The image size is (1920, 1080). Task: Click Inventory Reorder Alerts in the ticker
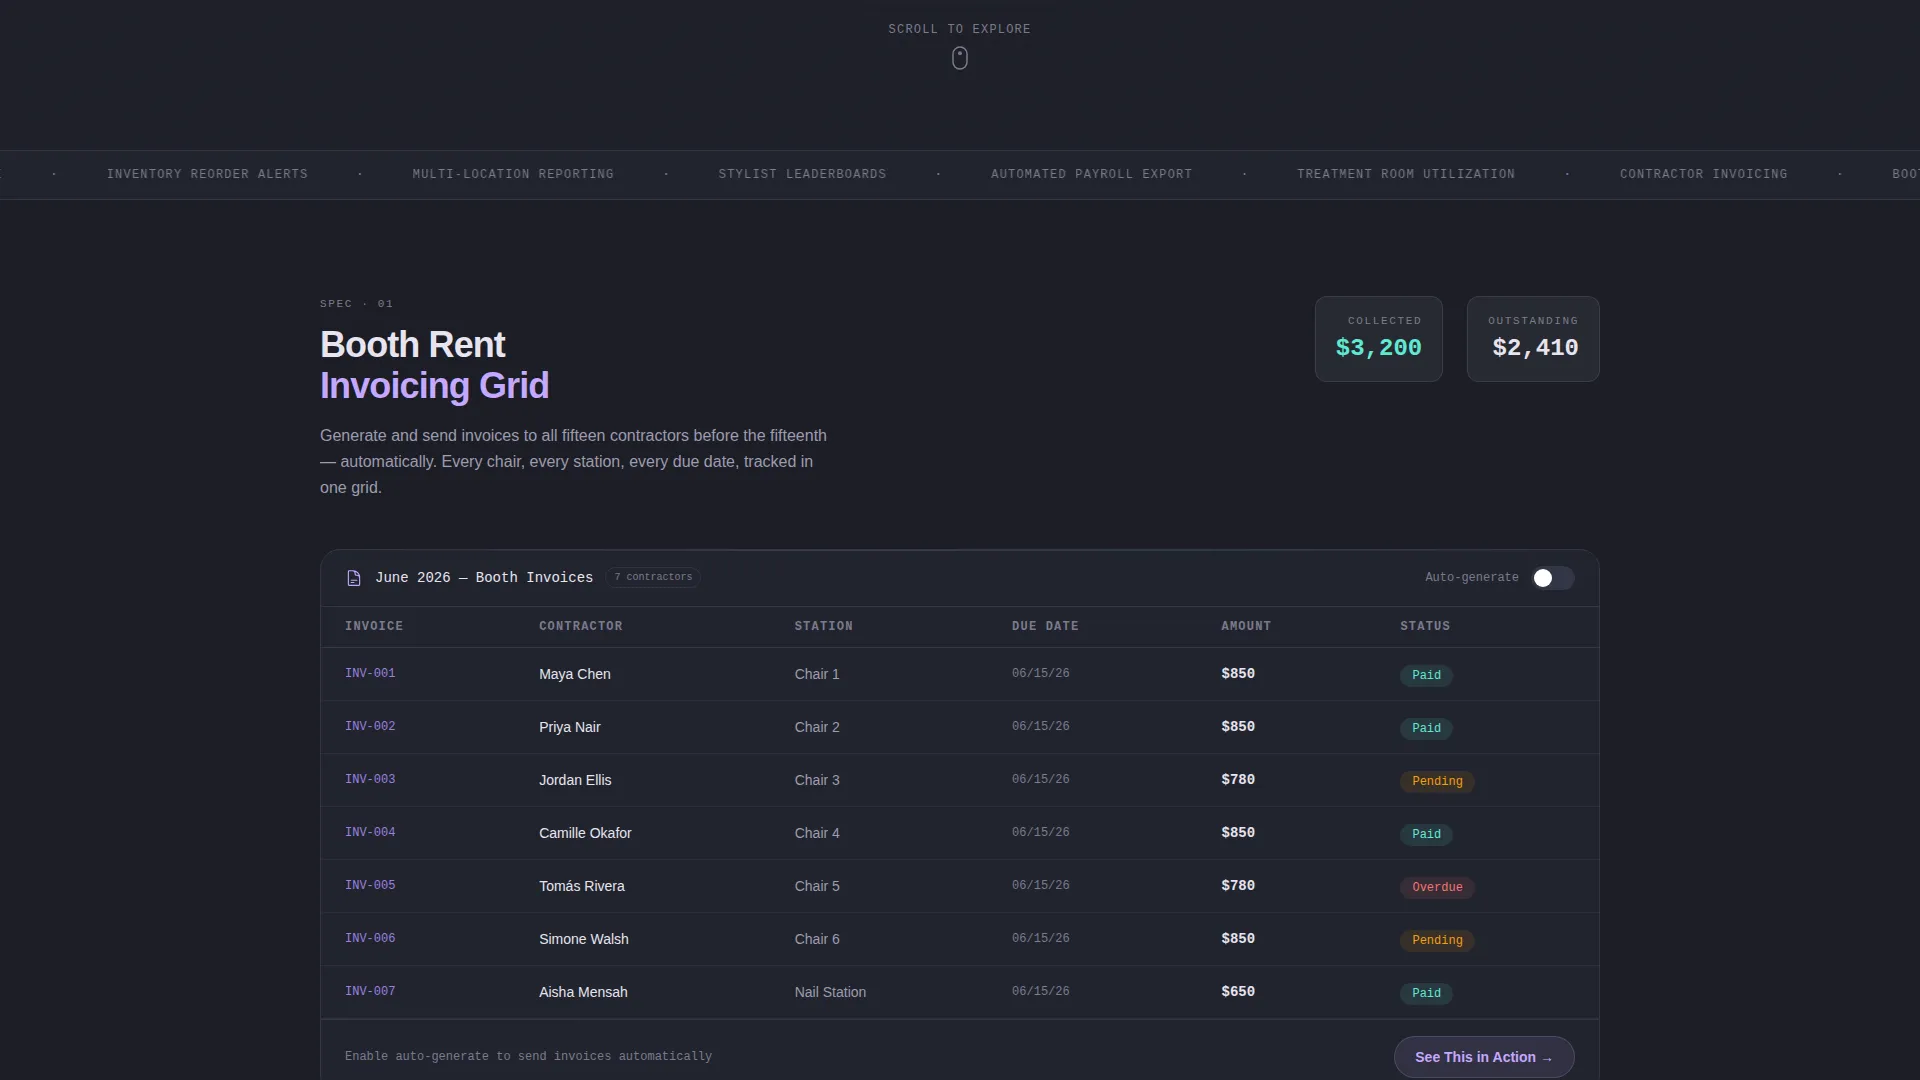pos(207,174)
